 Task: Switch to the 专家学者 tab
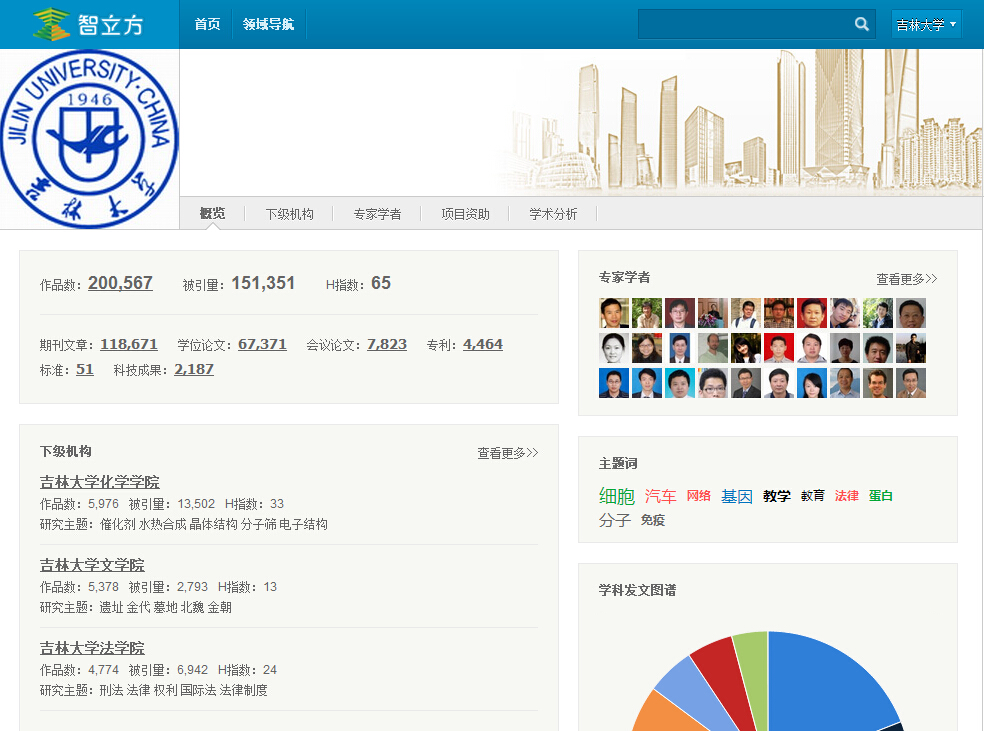pyautogui.click(x=377, y=214)
